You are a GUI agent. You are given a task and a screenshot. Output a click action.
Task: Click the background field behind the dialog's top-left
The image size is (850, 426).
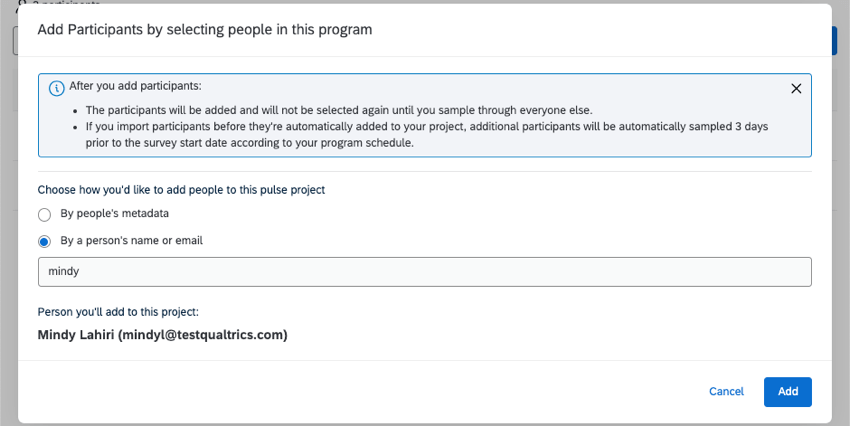14,40
